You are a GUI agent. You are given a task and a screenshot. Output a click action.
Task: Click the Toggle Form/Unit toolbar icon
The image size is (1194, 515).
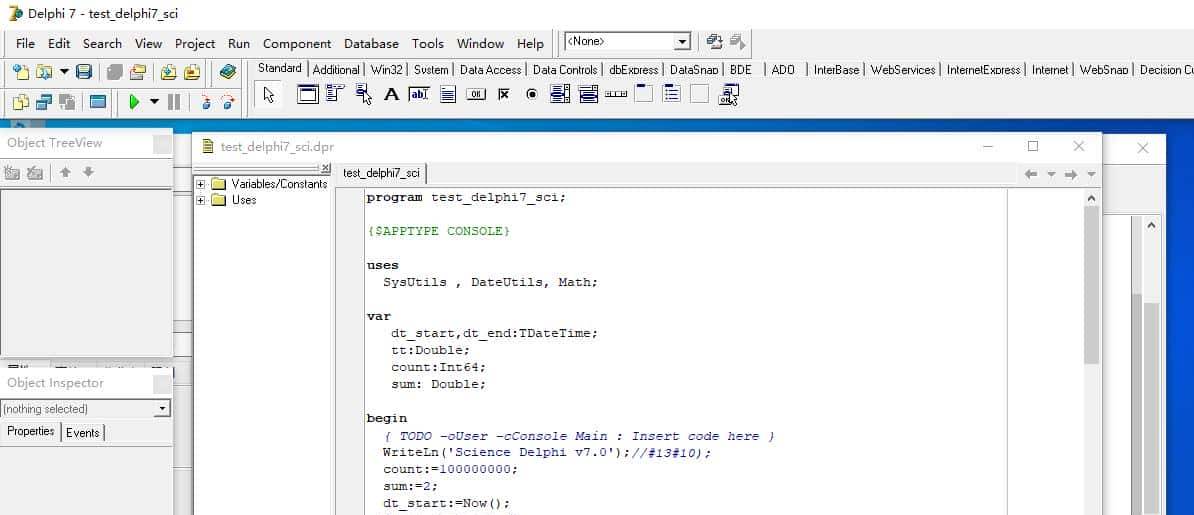(67, 101)
